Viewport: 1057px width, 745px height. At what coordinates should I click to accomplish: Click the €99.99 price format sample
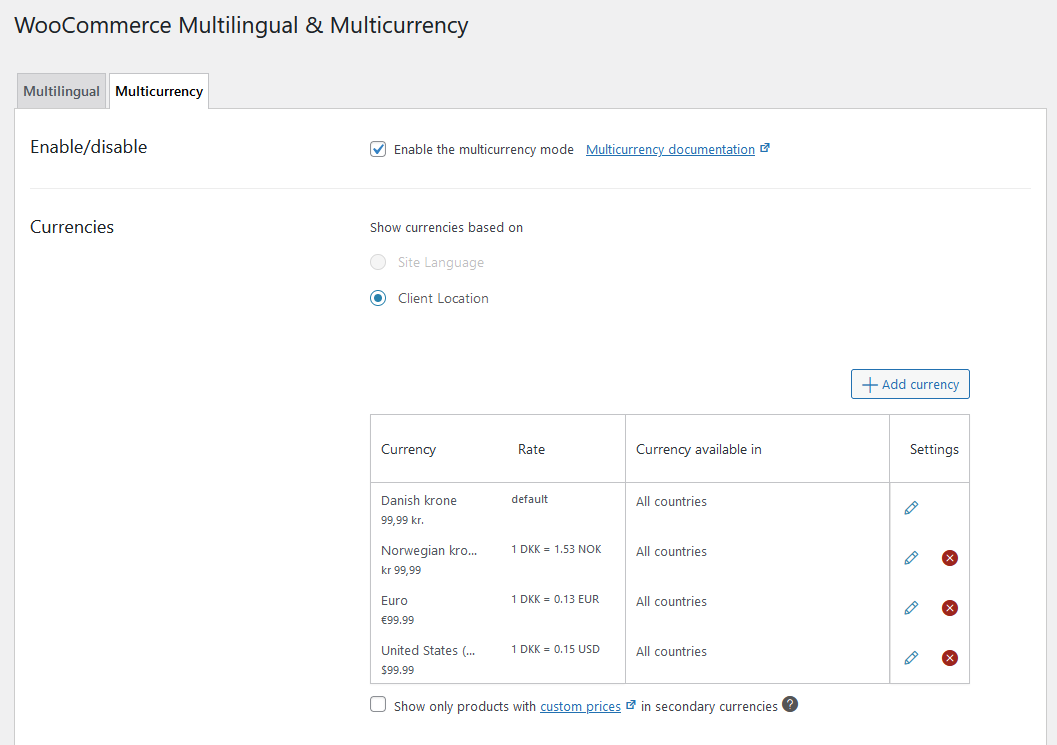click(x=398, y=620)
